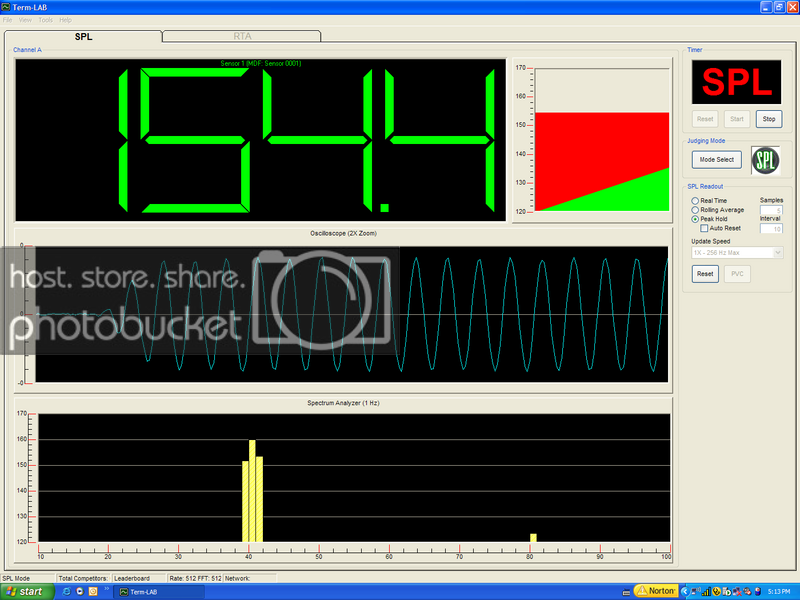Viewport: 800px width, 600px height.
Task: Click the tallest 40 Hz spectrum bar
Action: 252,491
